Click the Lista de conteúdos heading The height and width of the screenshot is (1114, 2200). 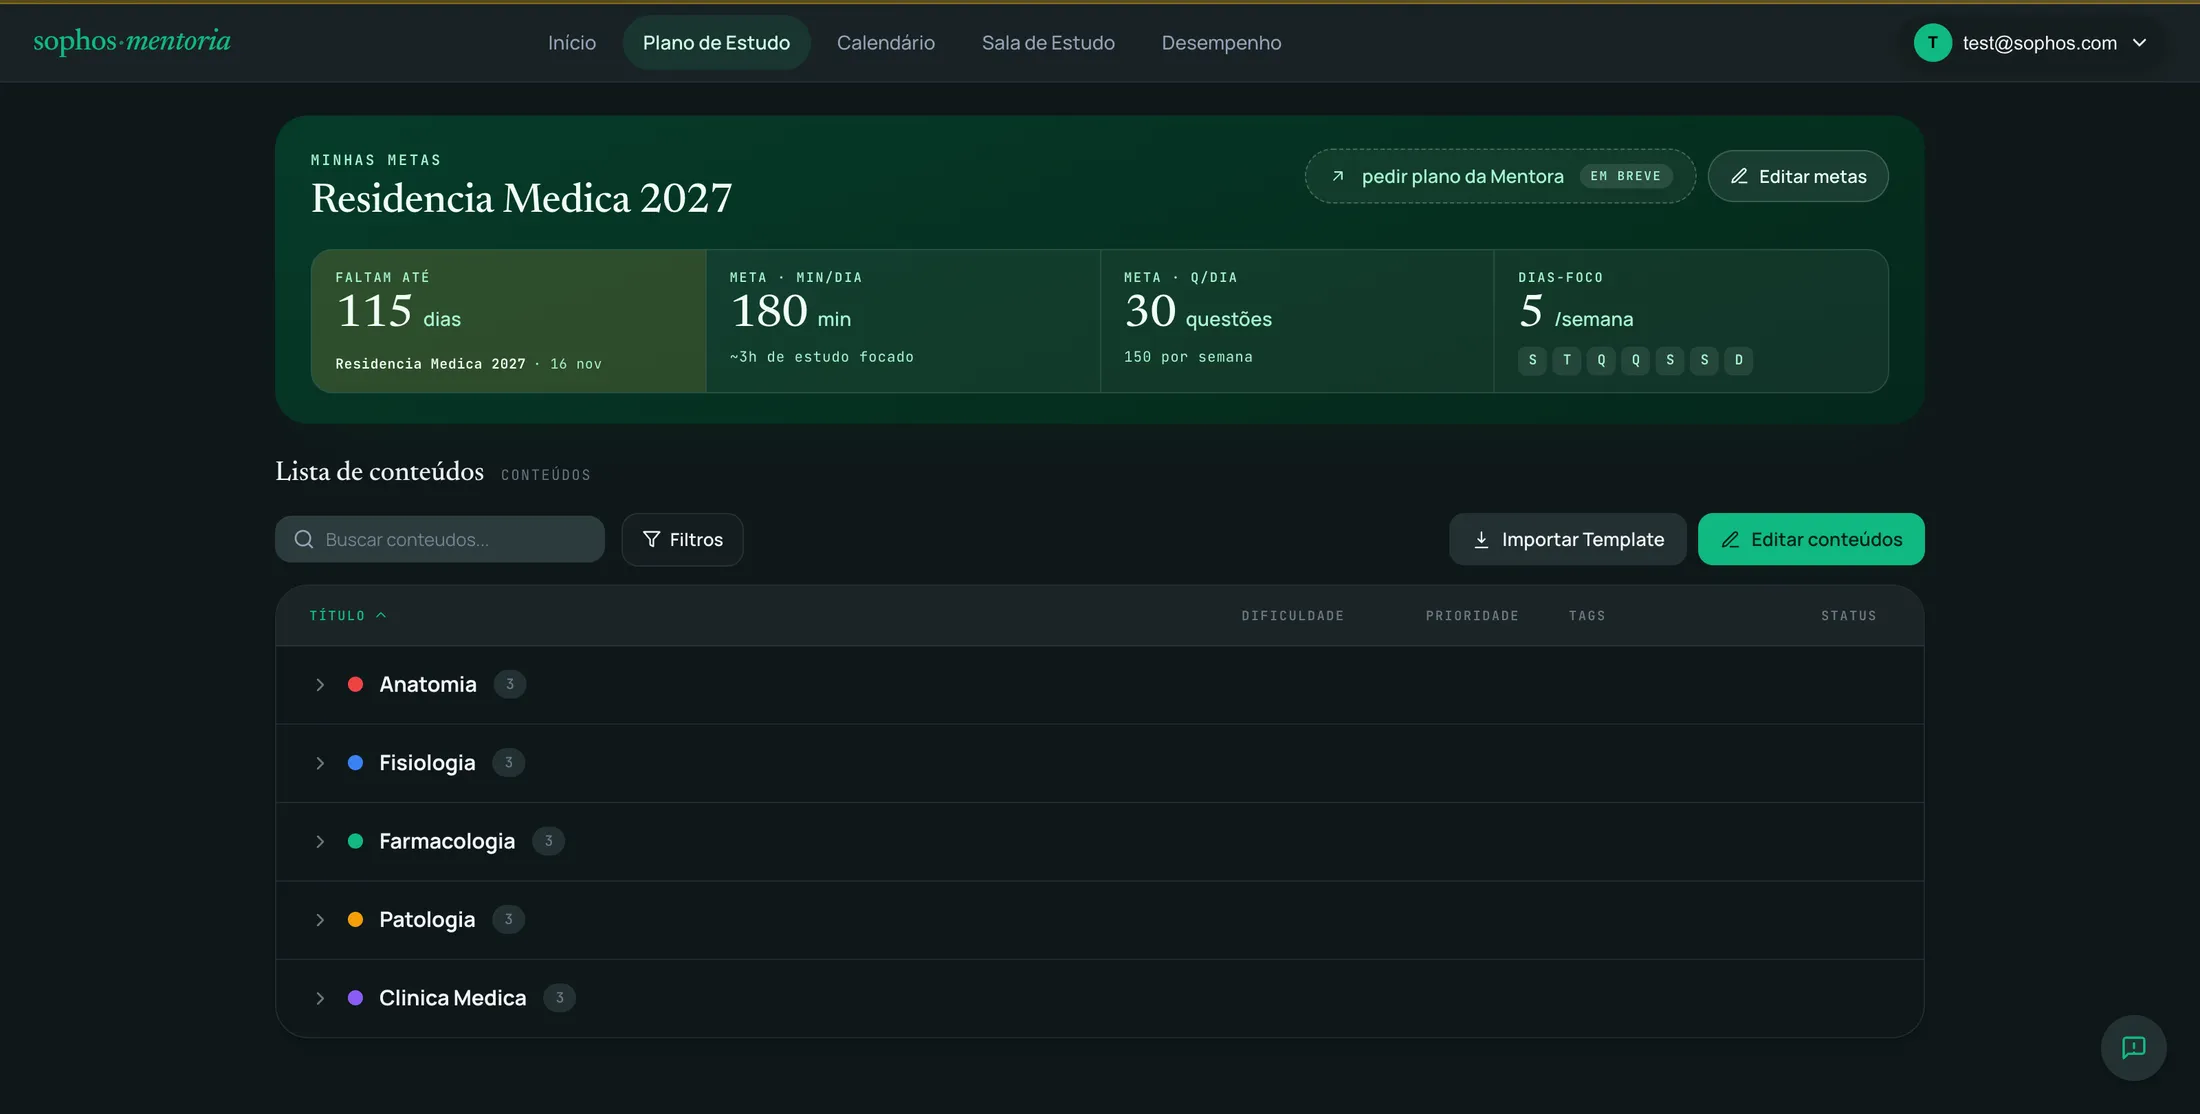tap(380, 471)
